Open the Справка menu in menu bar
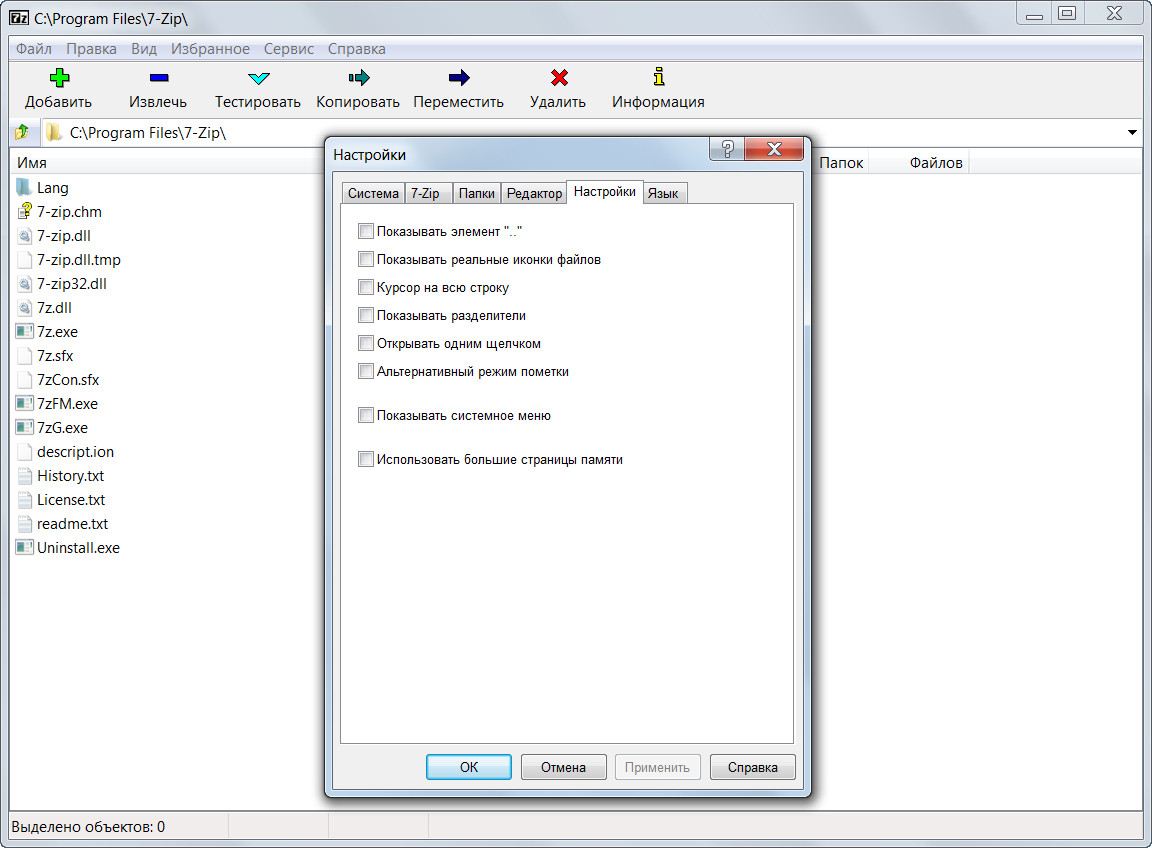Viewport: 1152px width, 848px height. (356, 48)
